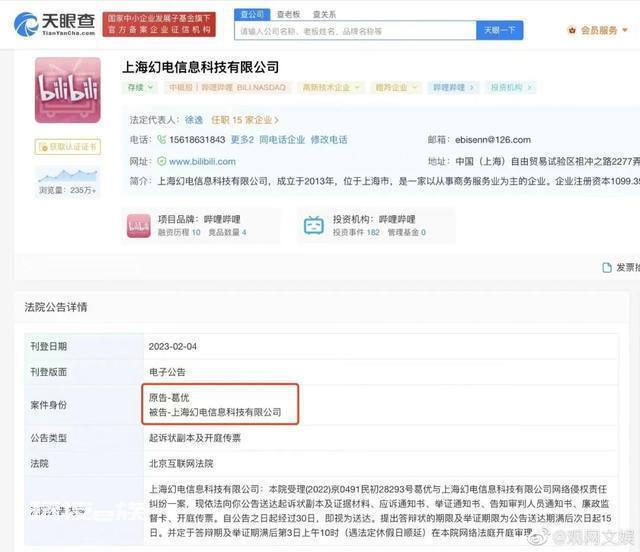Click the 发票 document icon
The width and height of the screenshot is (640, 552).
coord(607,267)
